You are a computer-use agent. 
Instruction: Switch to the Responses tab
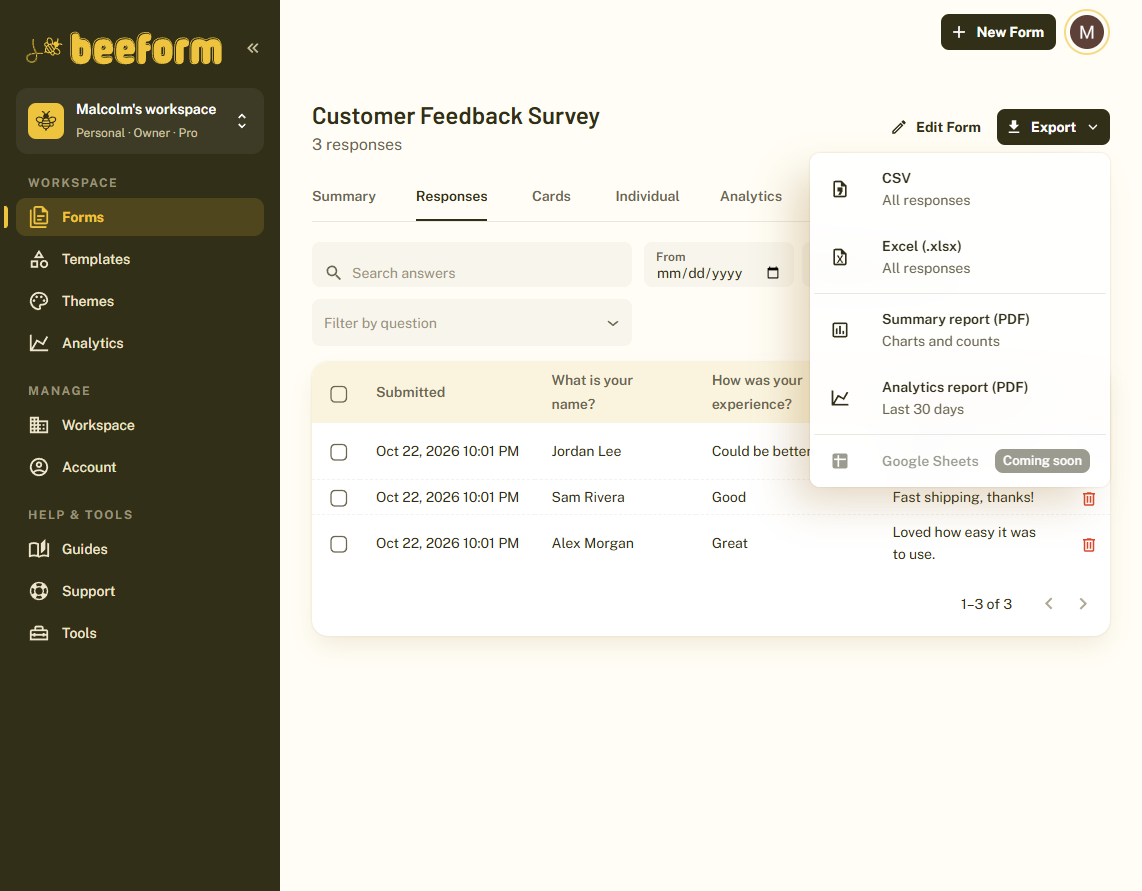[x=452, y=196]
